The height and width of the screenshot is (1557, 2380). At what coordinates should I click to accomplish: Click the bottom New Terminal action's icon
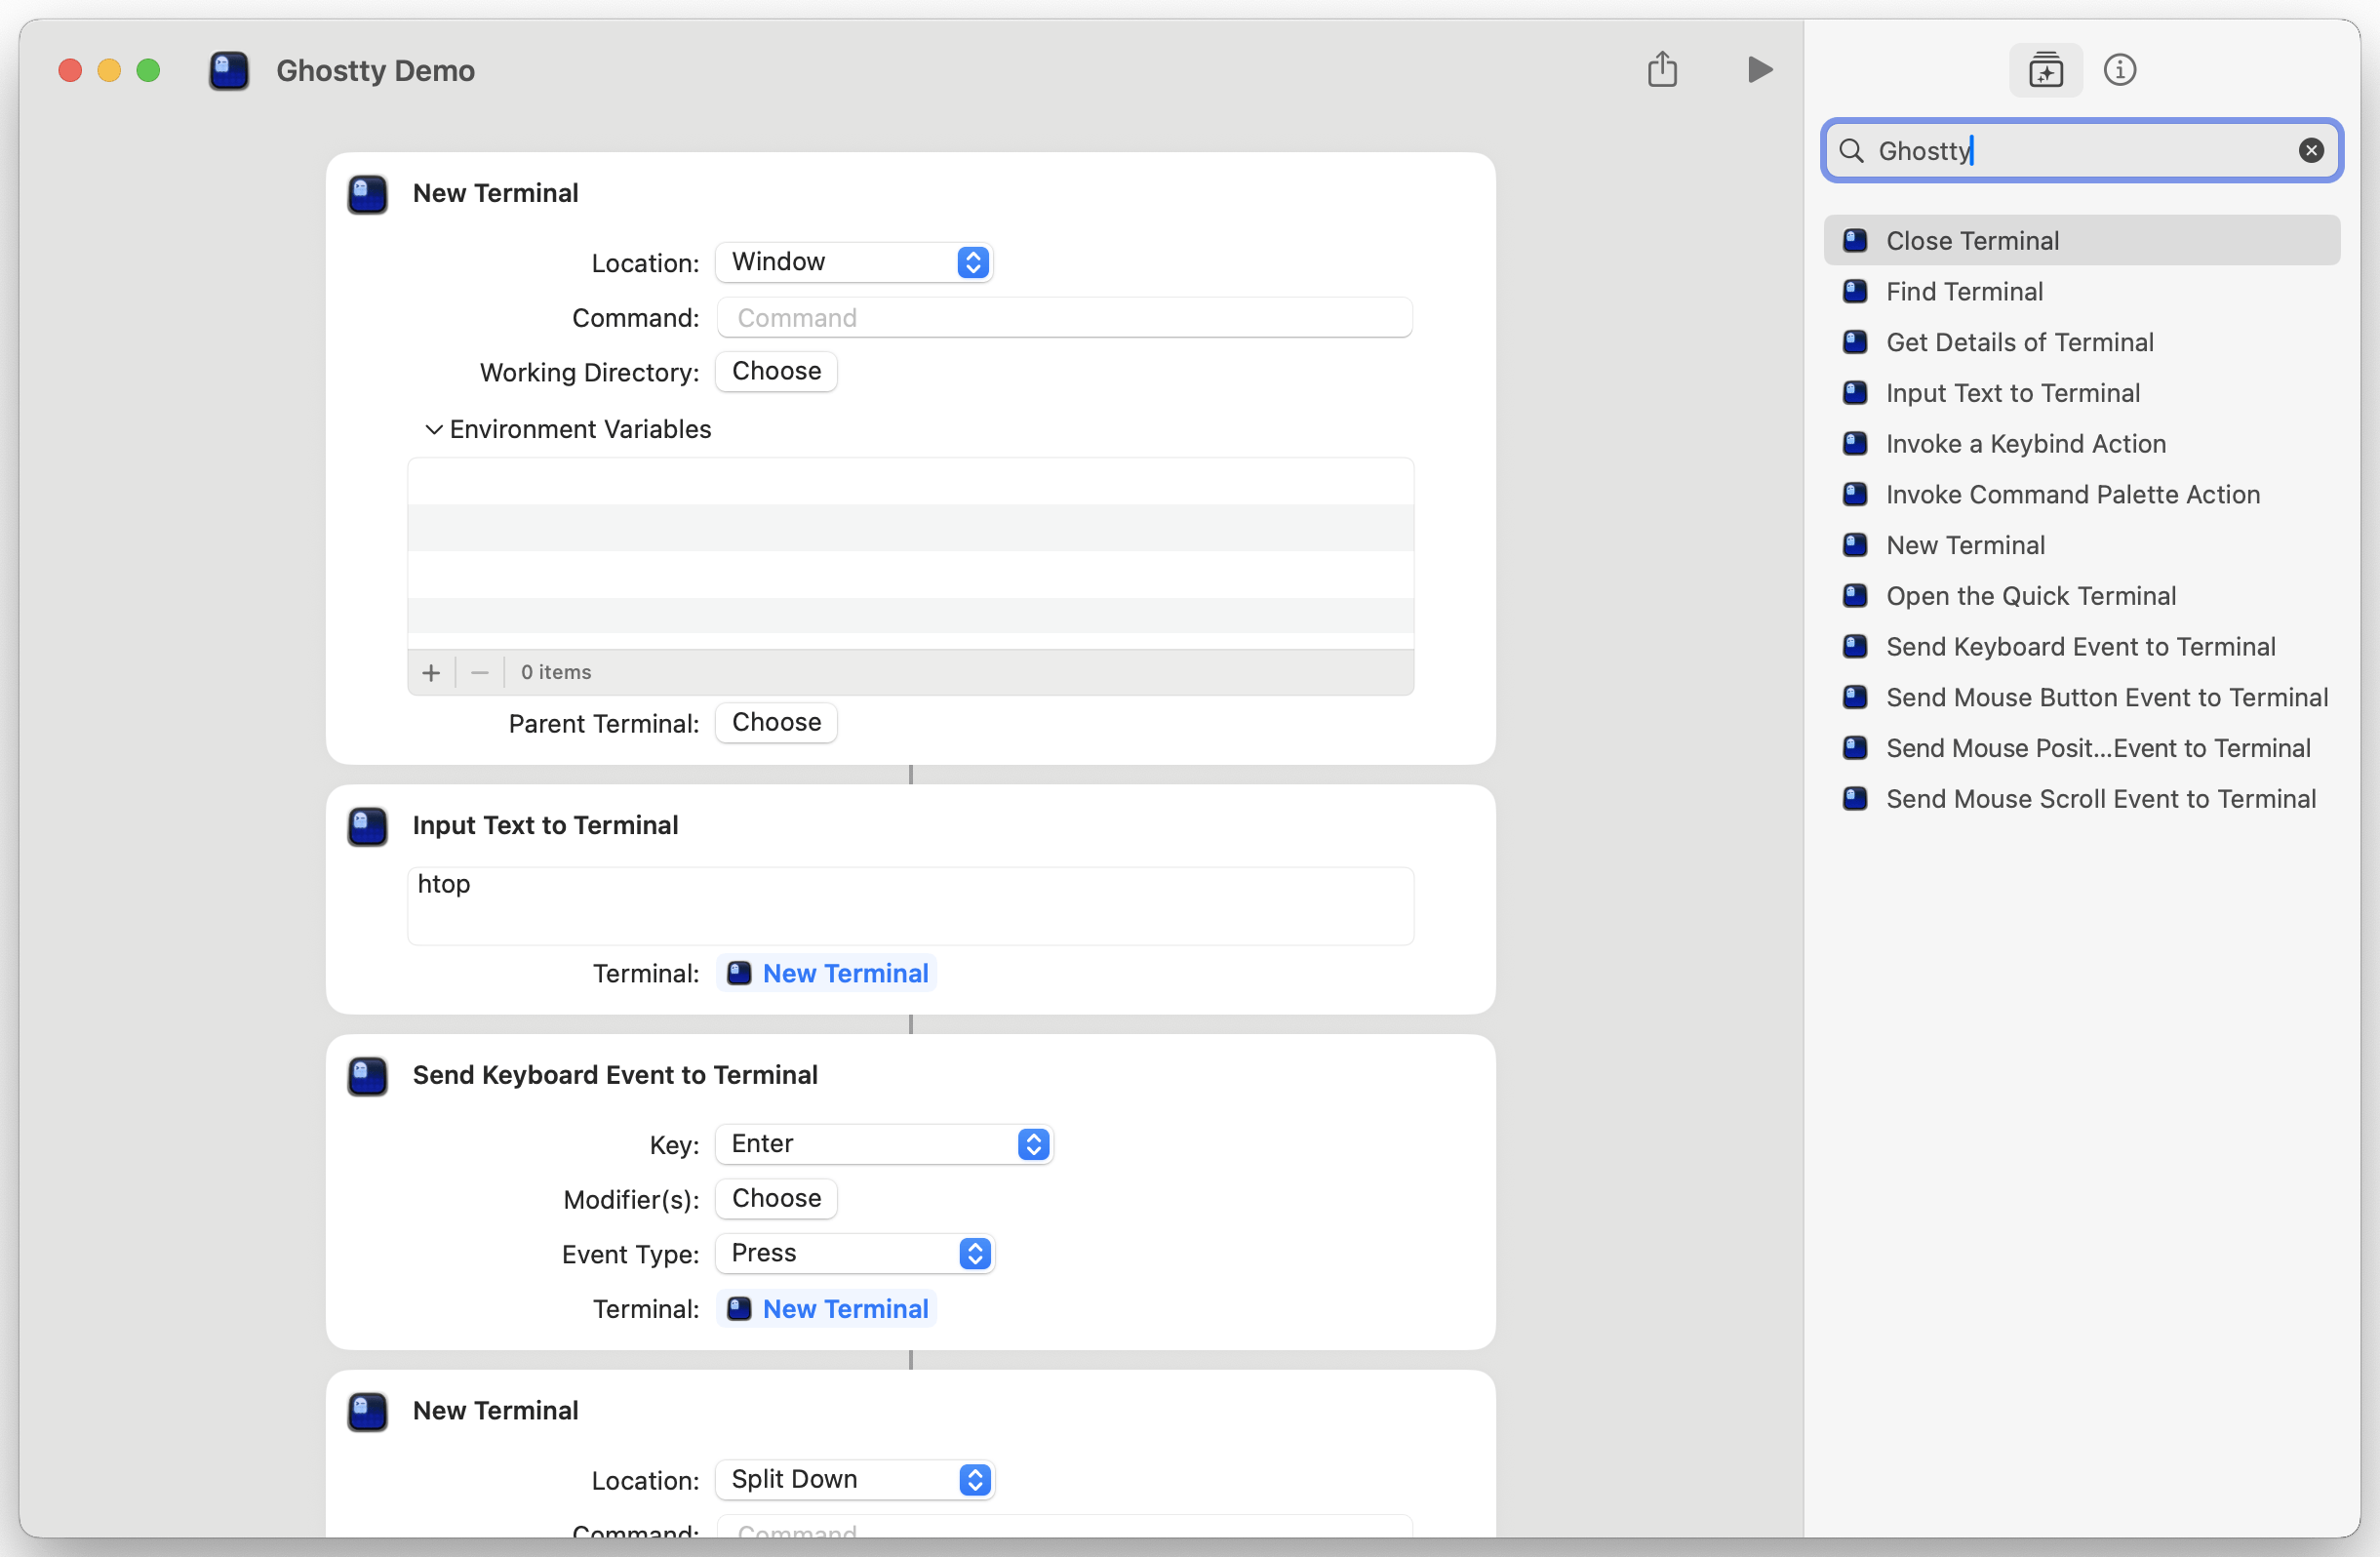367,1411
